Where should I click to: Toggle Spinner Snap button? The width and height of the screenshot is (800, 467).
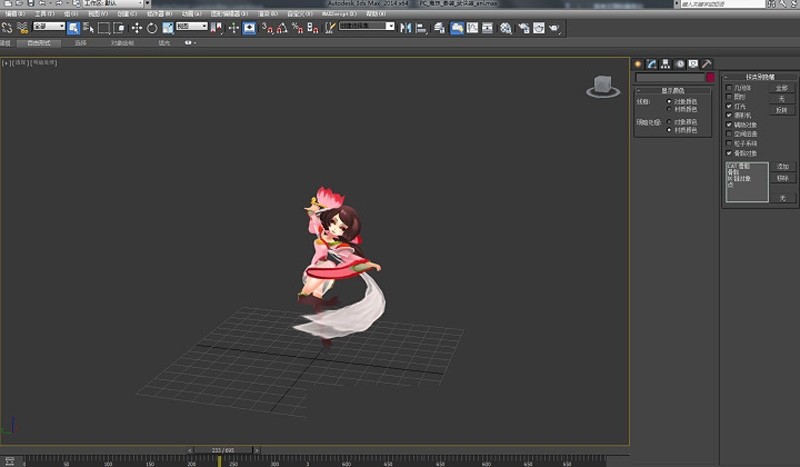pyautogui.click(x=313, y=28)
